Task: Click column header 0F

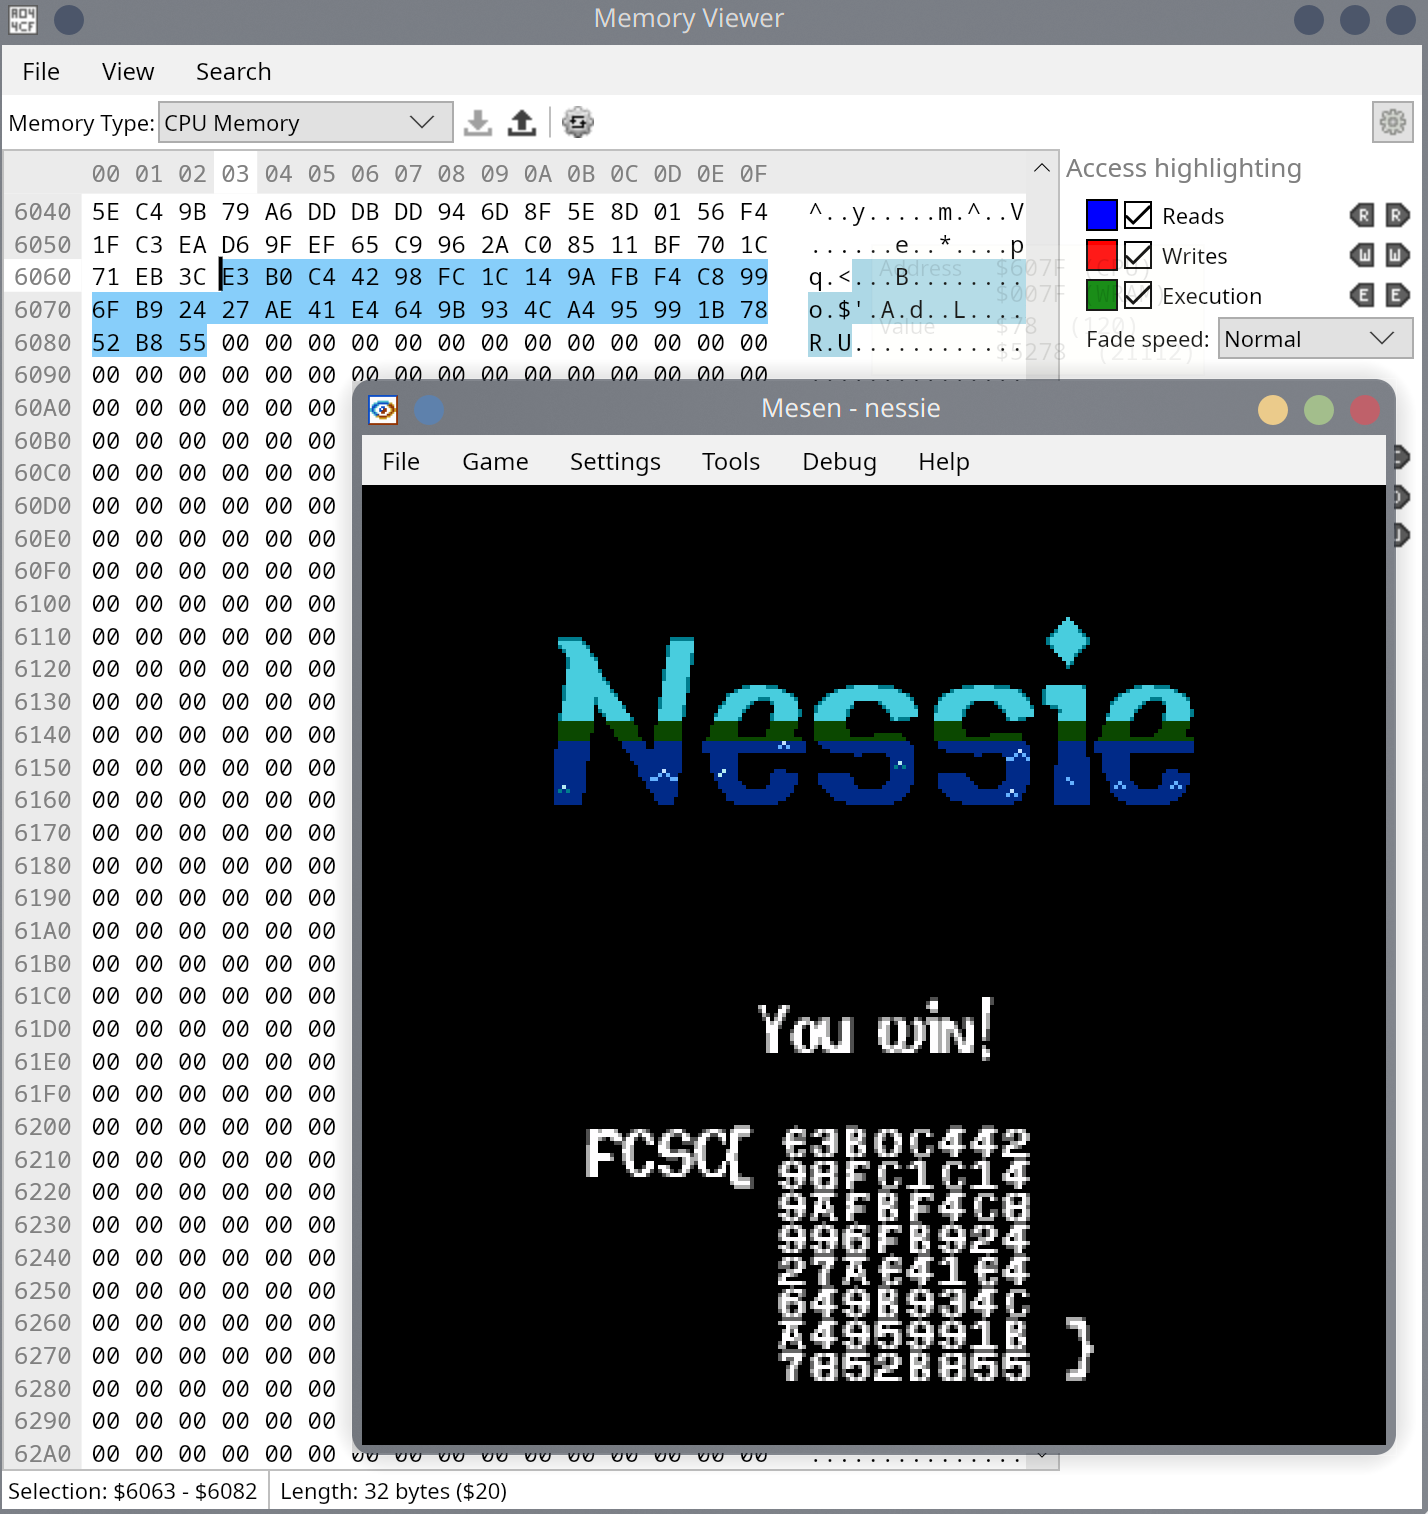Action: (x=754, y=174)
